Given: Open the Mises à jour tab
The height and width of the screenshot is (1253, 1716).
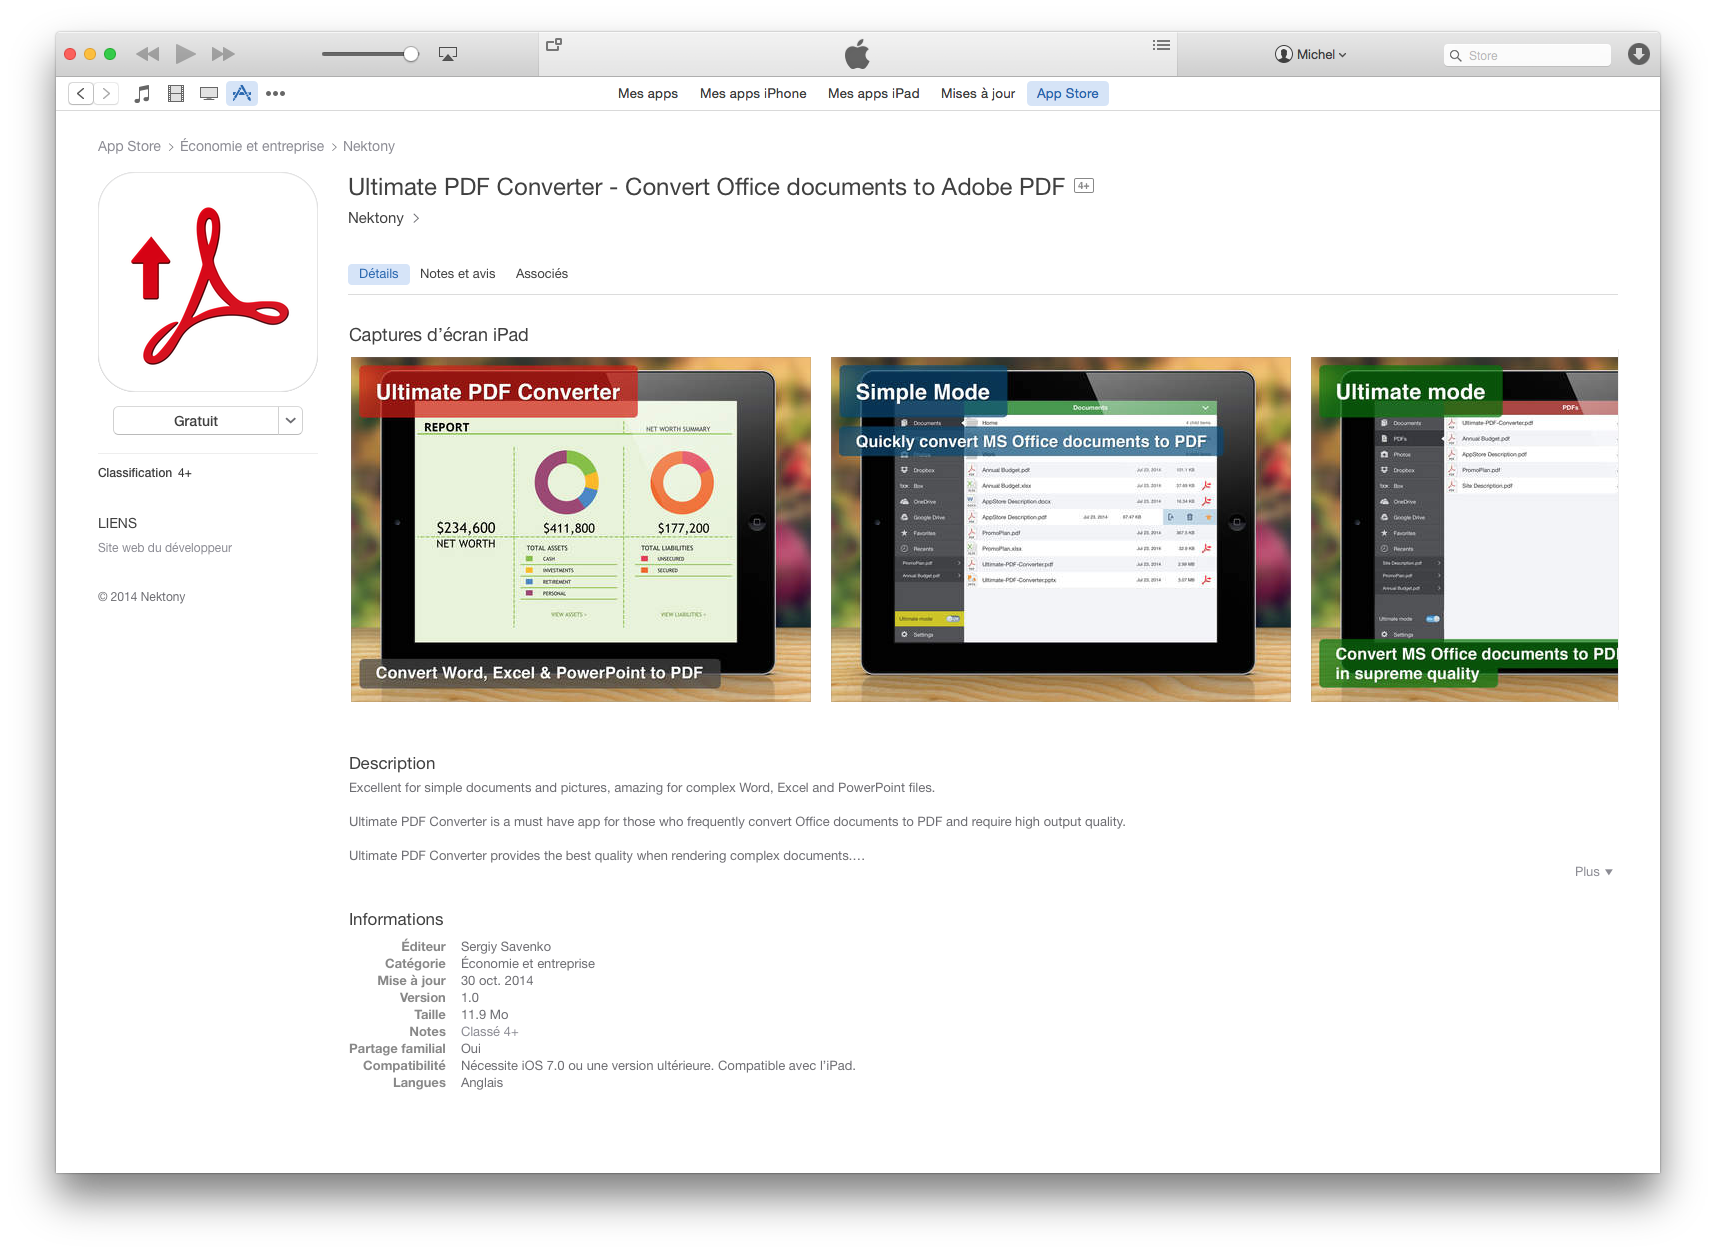Looking at the screenshot, I should pyautogui.click(x=977, y=94).
